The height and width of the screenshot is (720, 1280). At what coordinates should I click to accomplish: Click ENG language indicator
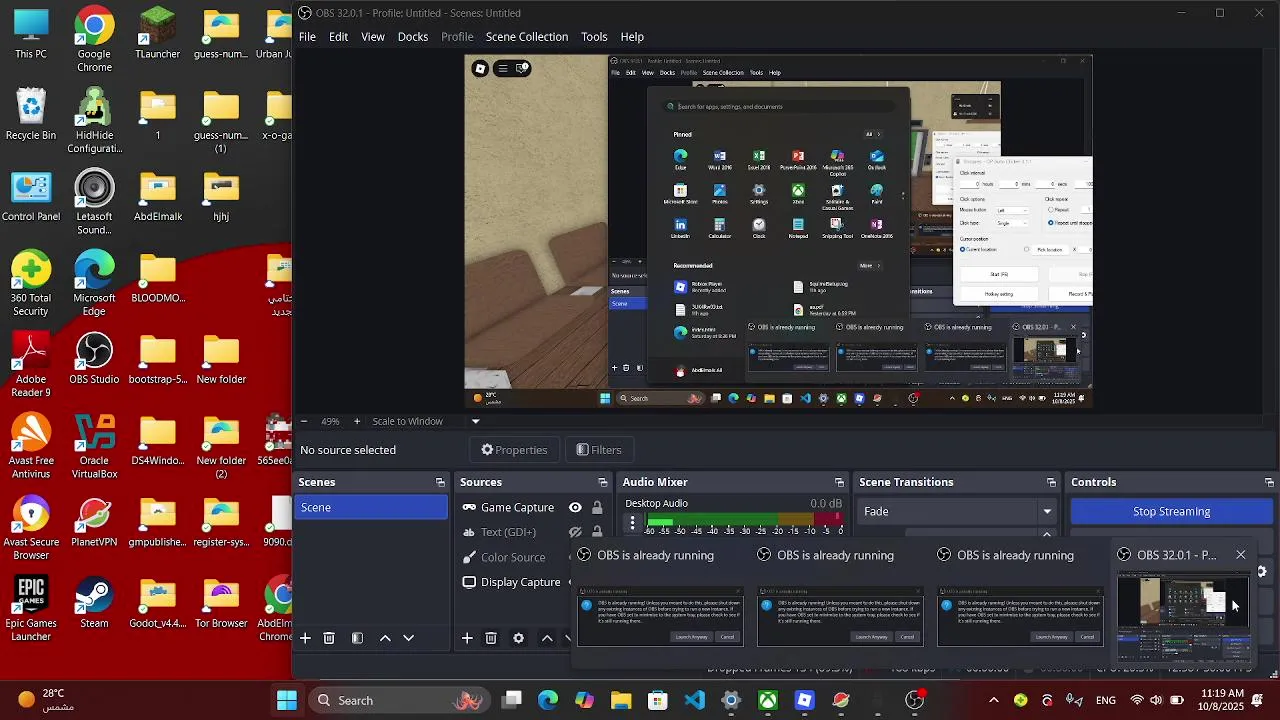pyautogui.click(x=1106, y=700)
